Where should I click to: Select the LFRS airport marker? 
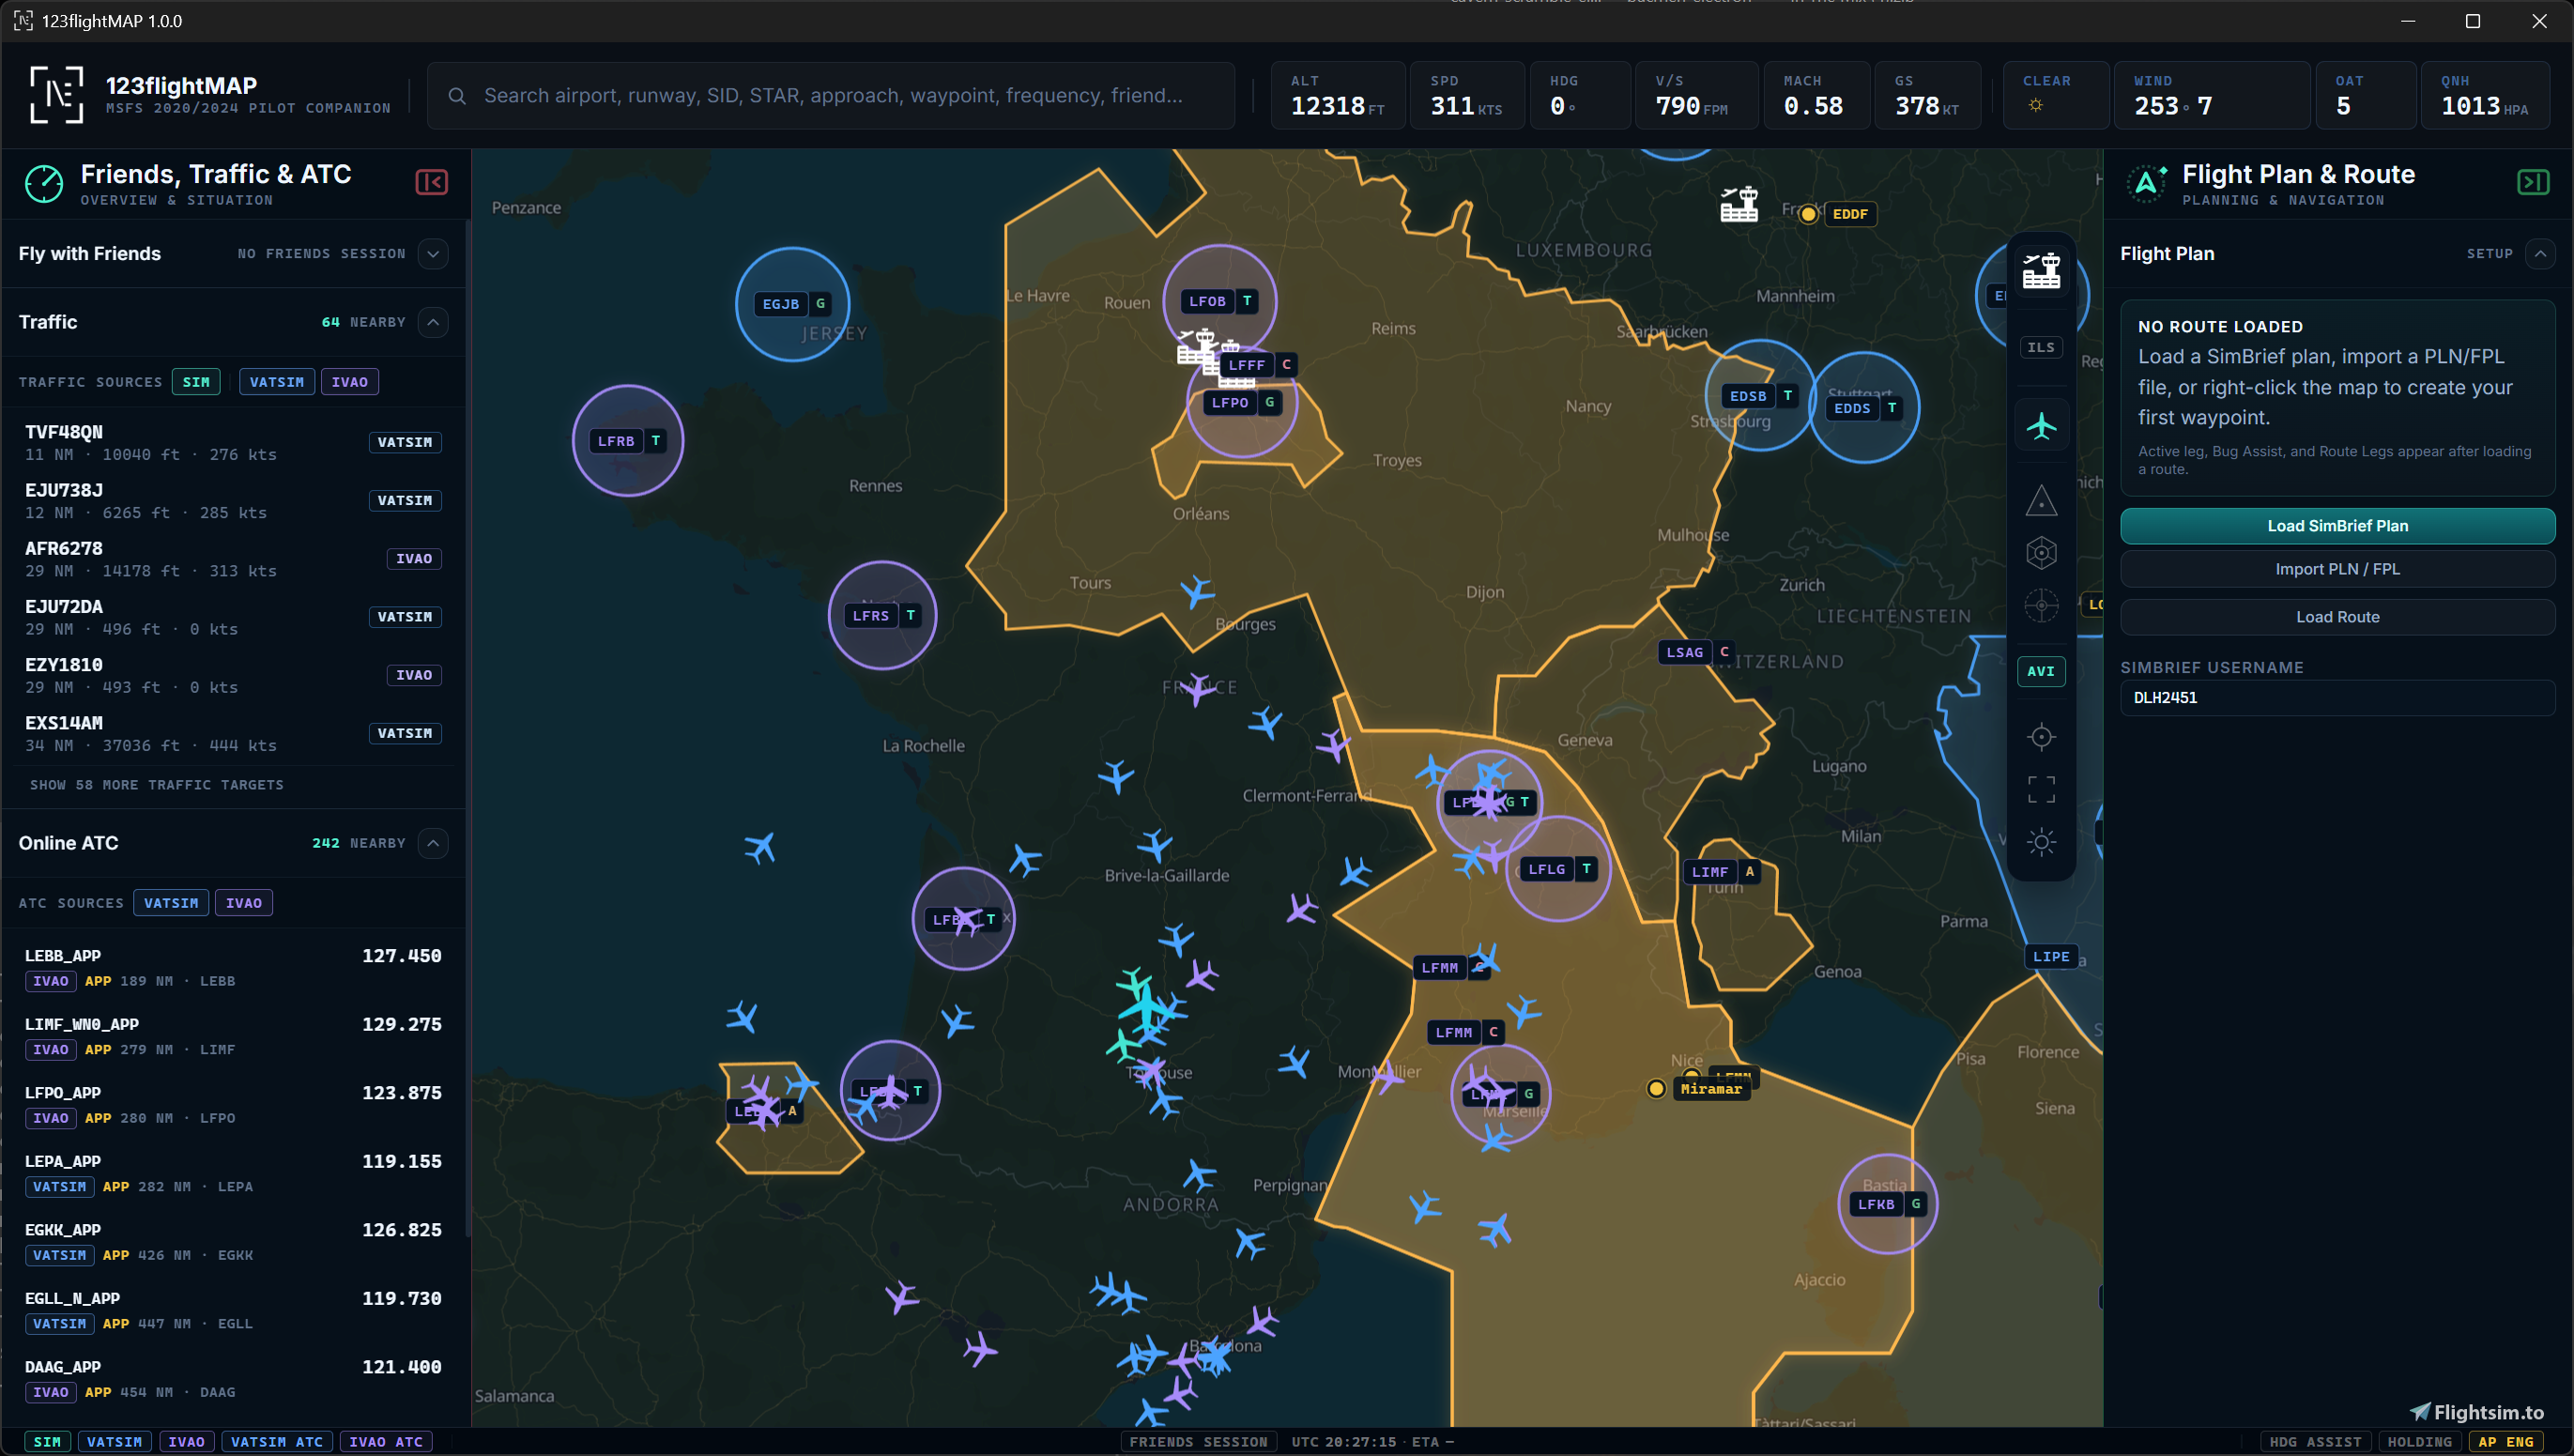click(884, 616)
